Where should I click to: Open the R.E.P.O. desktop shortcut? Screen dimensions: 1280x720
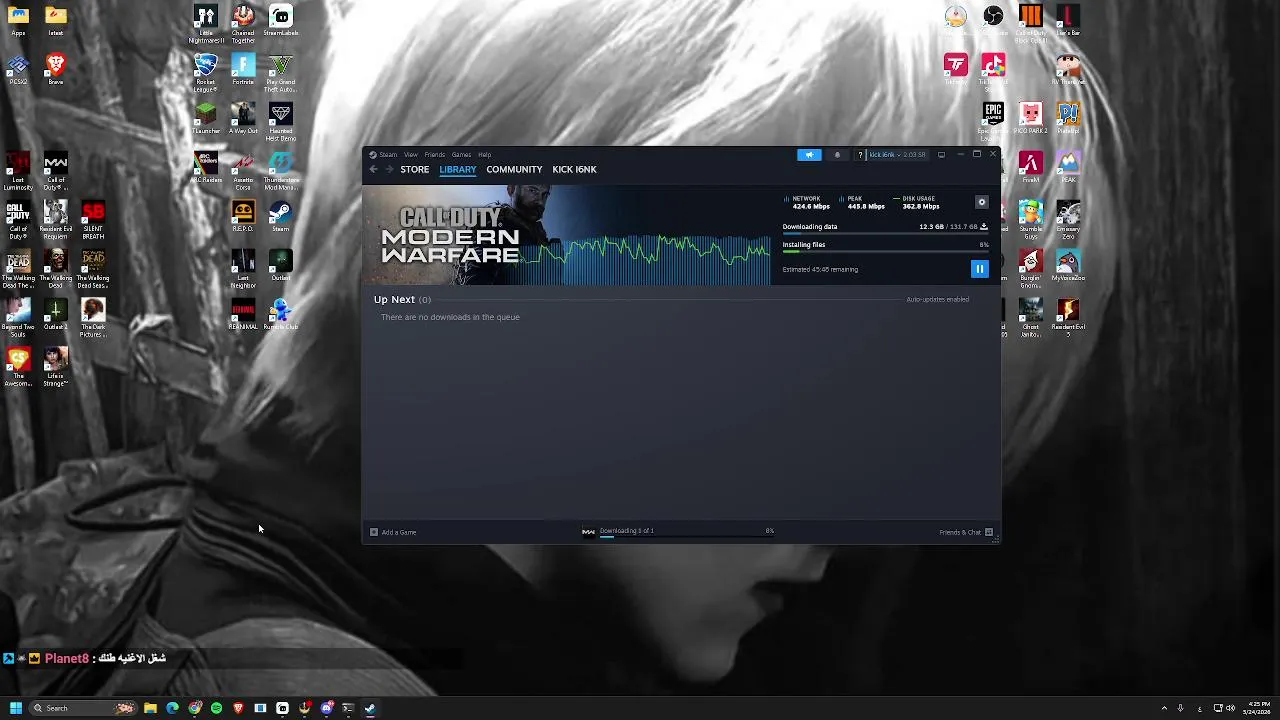pos(243,217)
